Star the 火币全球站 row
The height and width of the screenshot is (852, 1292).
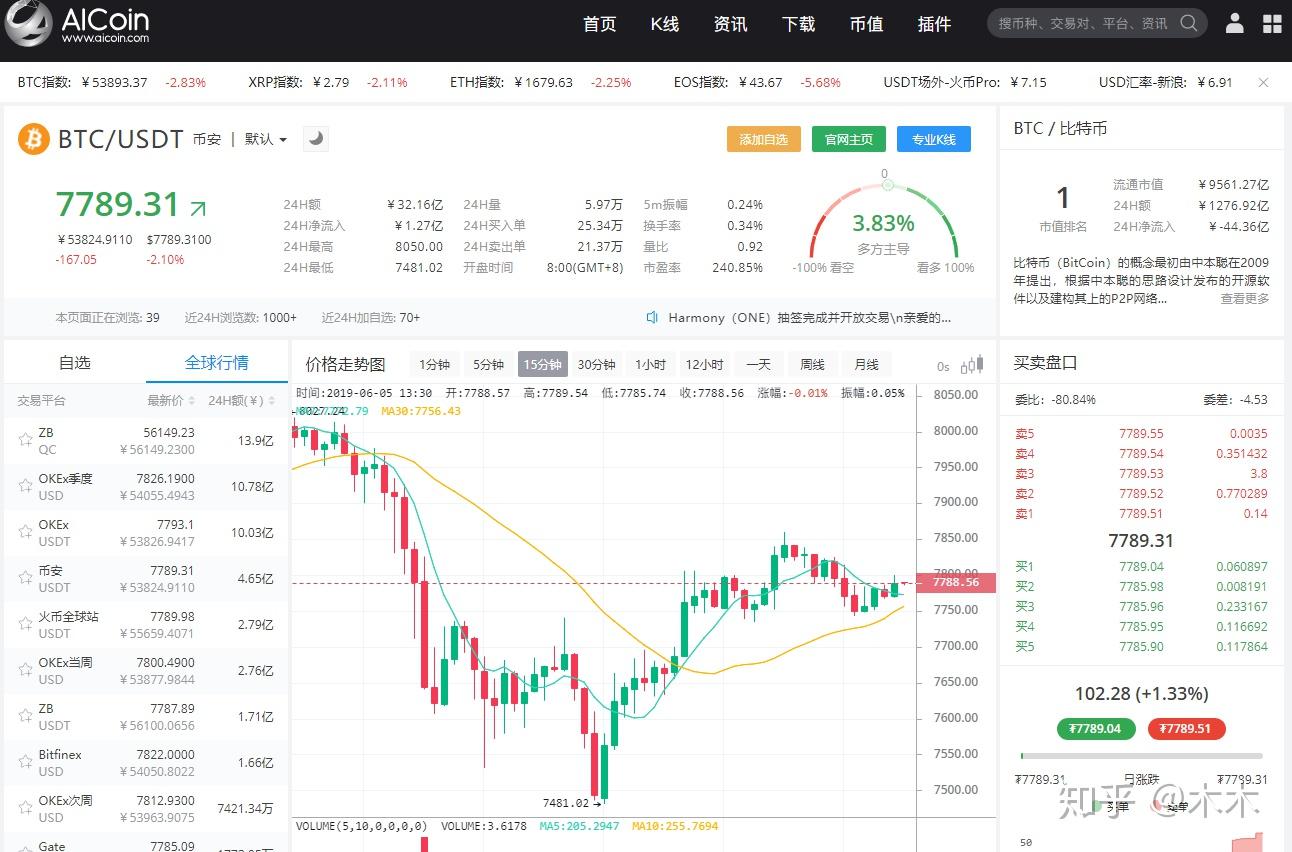coord(26,624)
